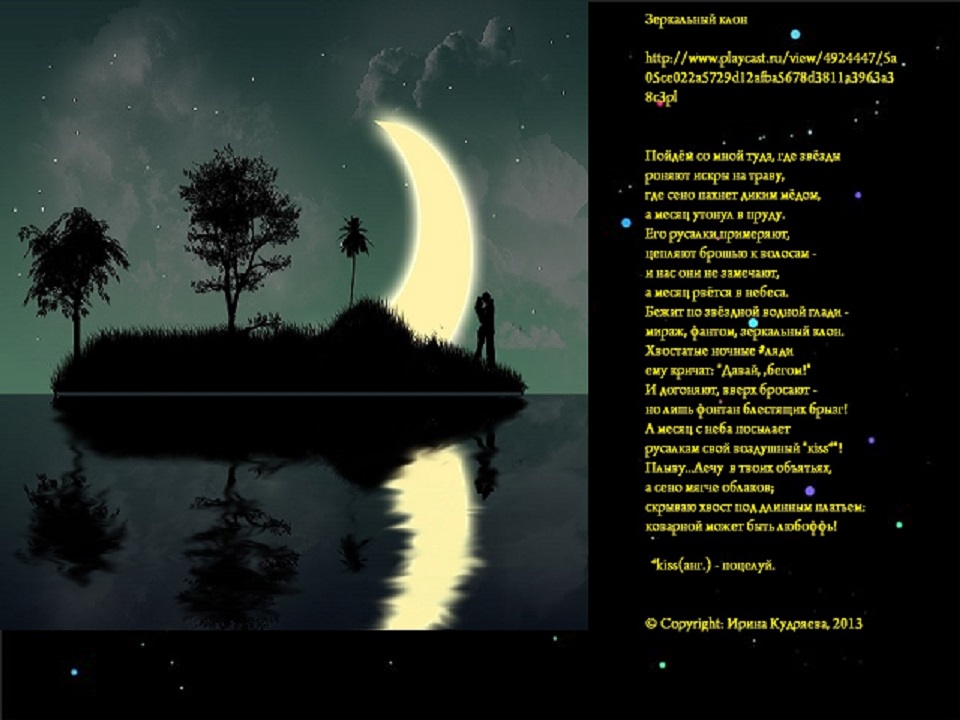Select the line "роняют искры на траву"
960x720 pixels.
[714, 176]
